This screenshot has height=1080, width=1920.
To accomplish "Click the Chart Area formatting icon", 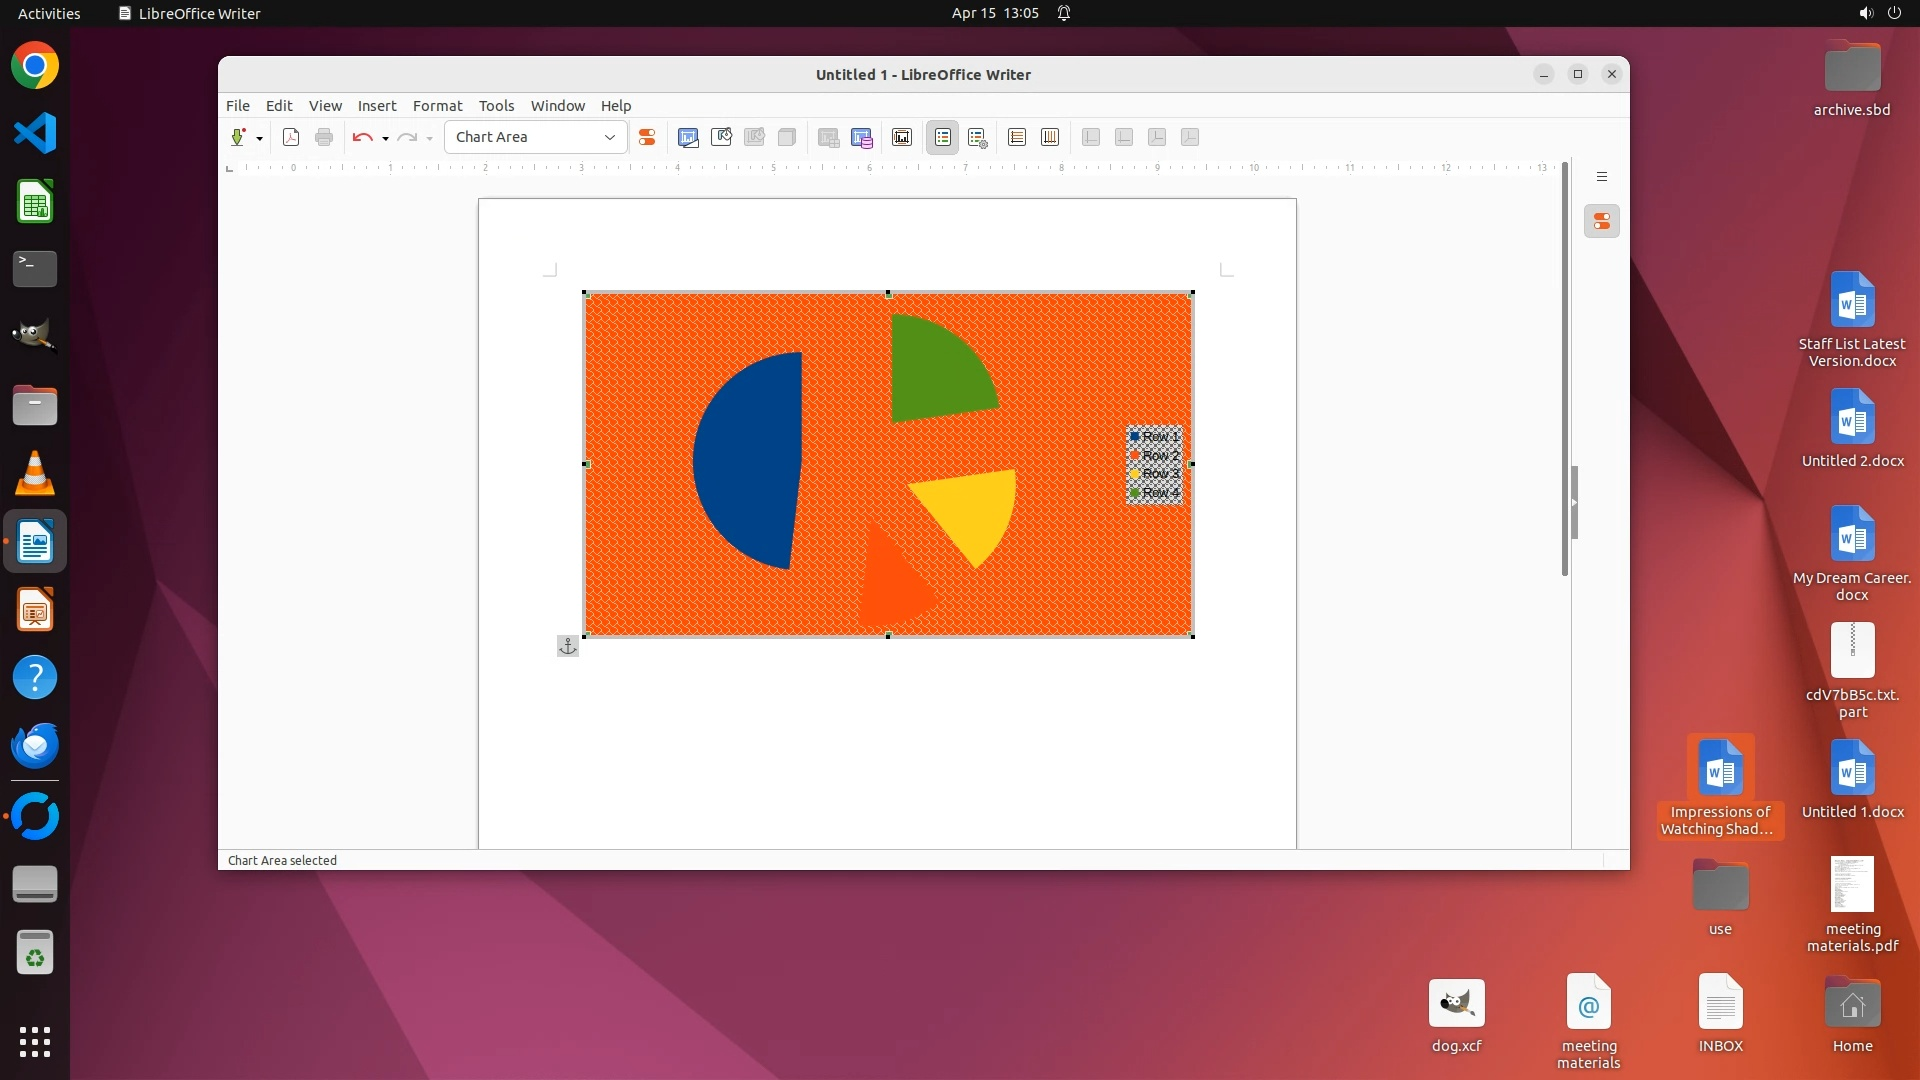I will point(721,138).
